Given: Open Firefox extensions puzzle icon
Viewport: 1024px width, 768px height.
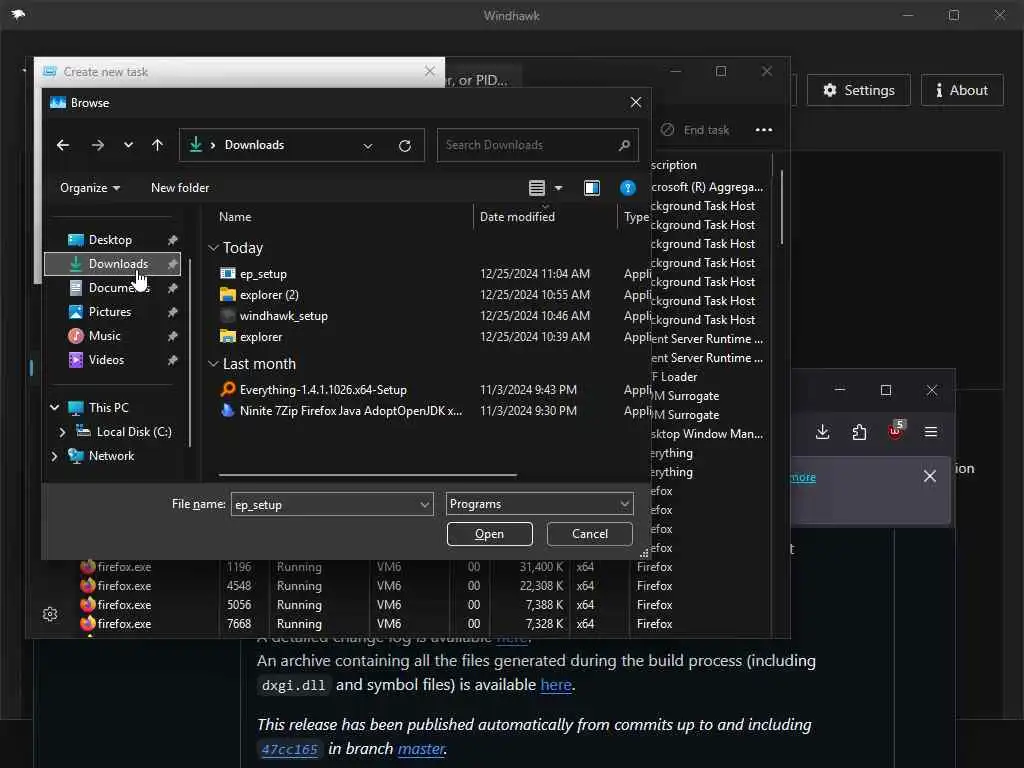Looking at the screenshot, I should point(859,432).
